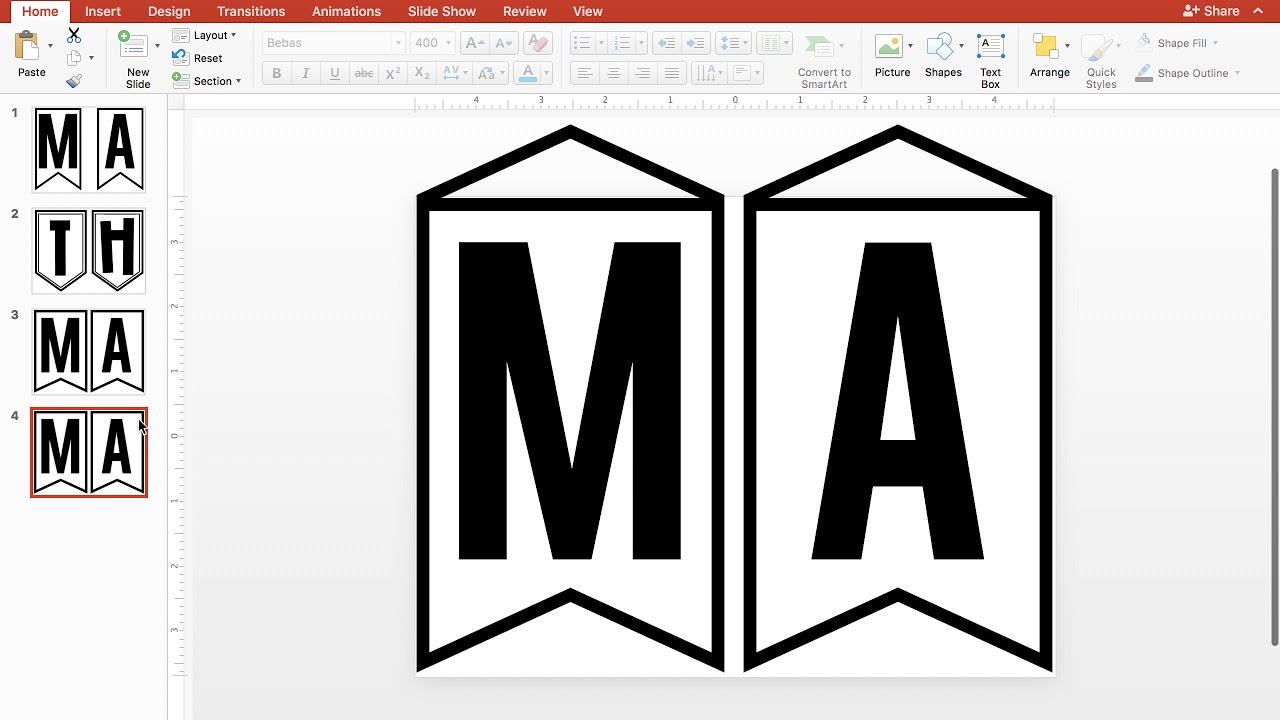Toggle Italic formatting
The width and height of the screenshot is (1280, 720).
(x=305, y=73)
